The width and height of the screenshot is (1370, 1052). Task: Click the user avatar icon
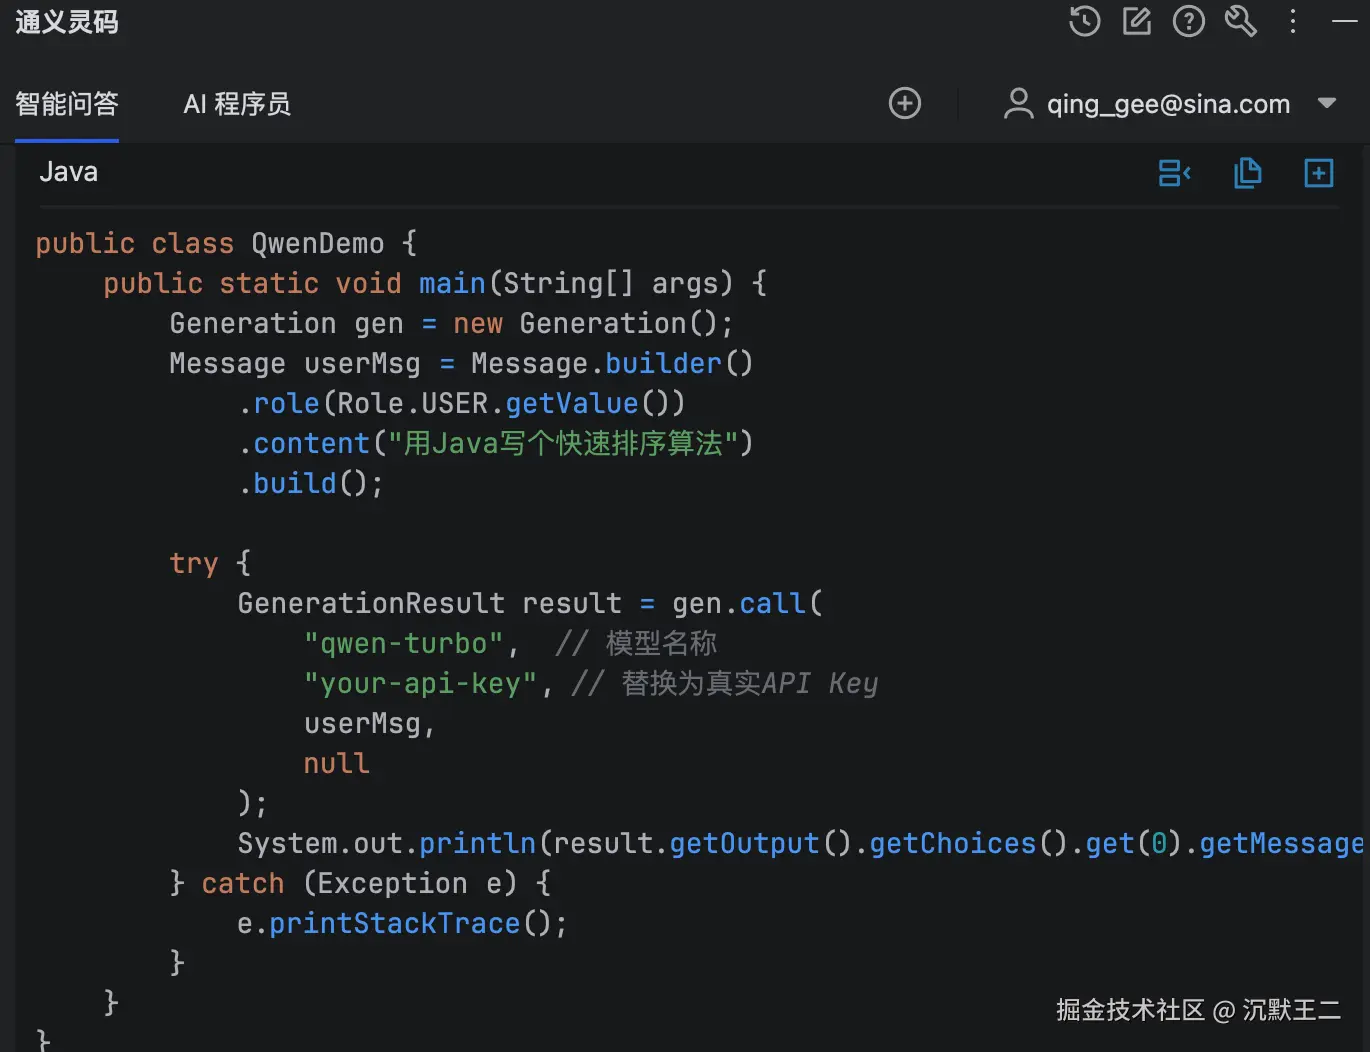[x=1018, y=103]
